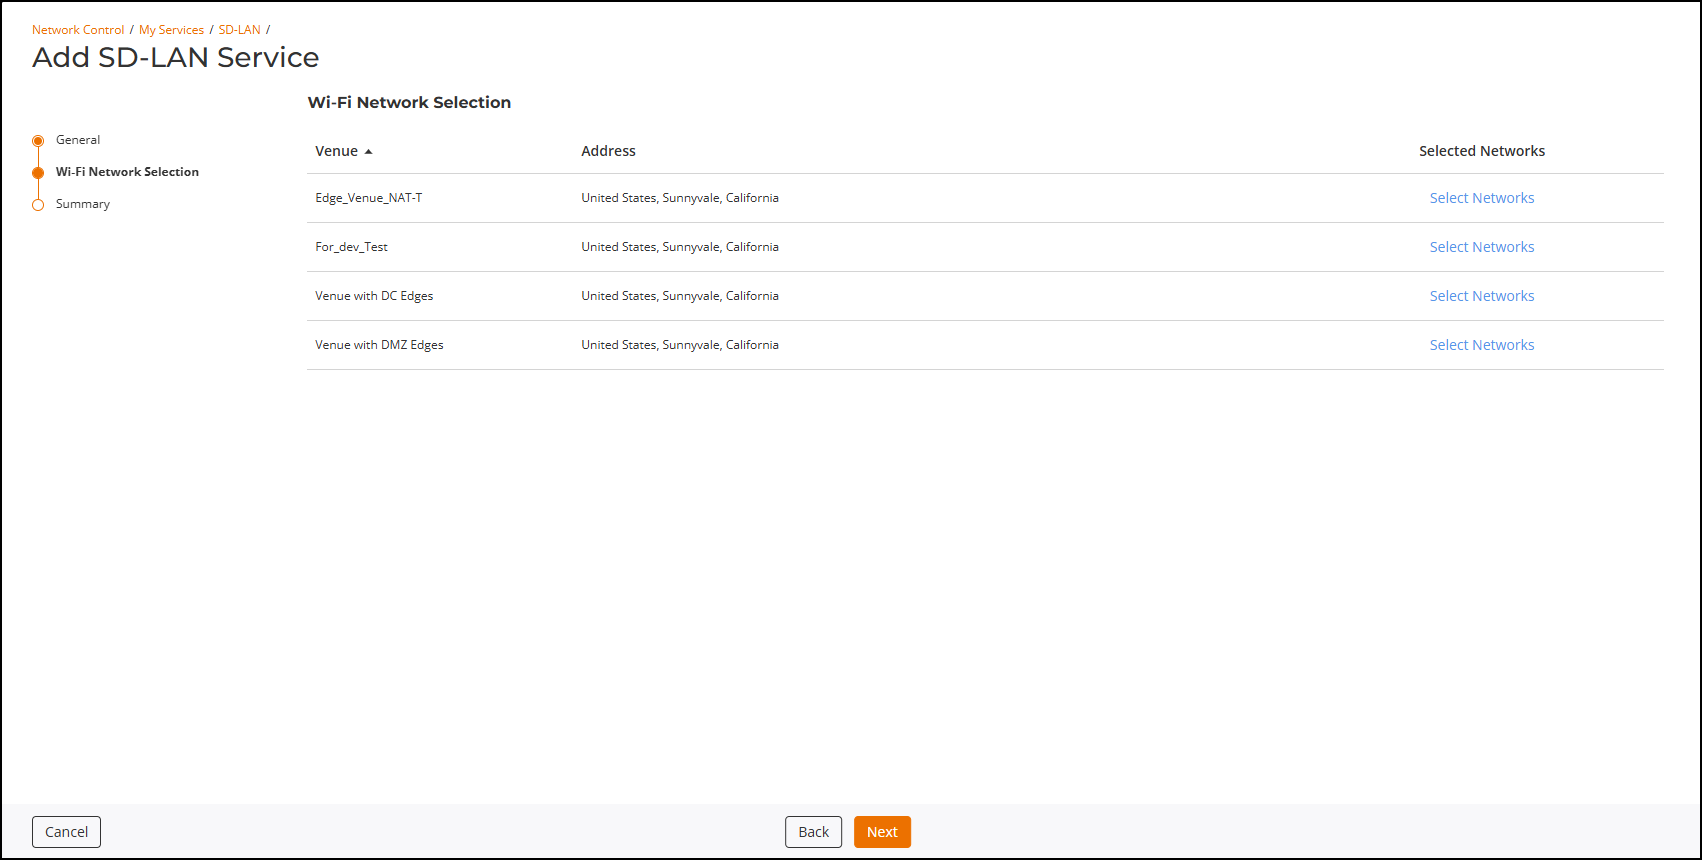Navigate to My Services breadcrumb
1702x860 pixels.
pos(171,30)
